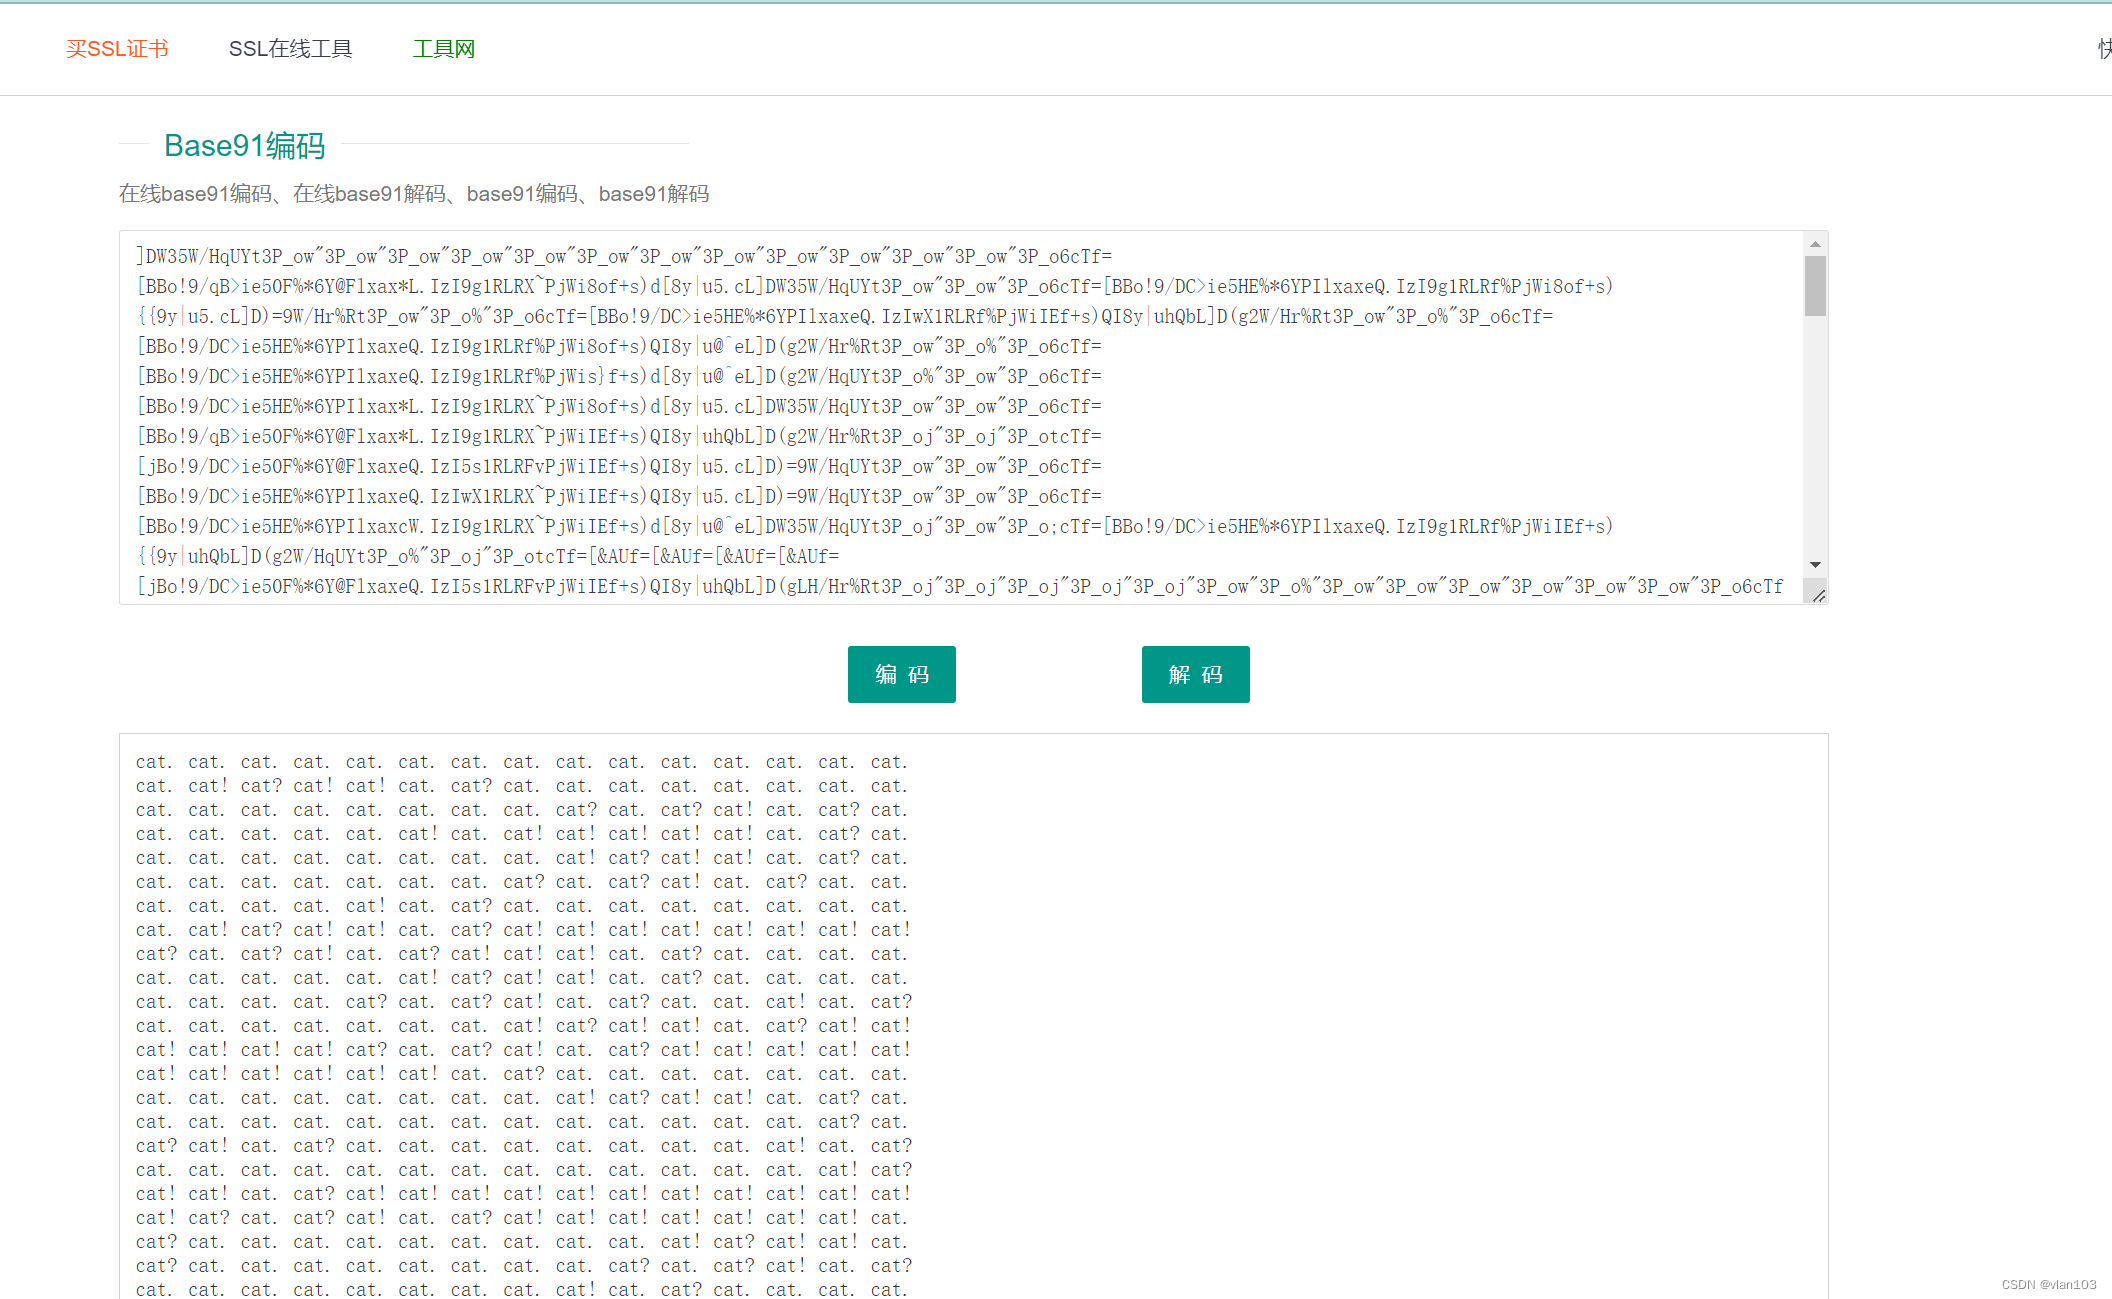The height and width of the screenshot is (1299, 2112).
Task: Click inside the Base91 encoded input textarea
Action: (900, 420)
